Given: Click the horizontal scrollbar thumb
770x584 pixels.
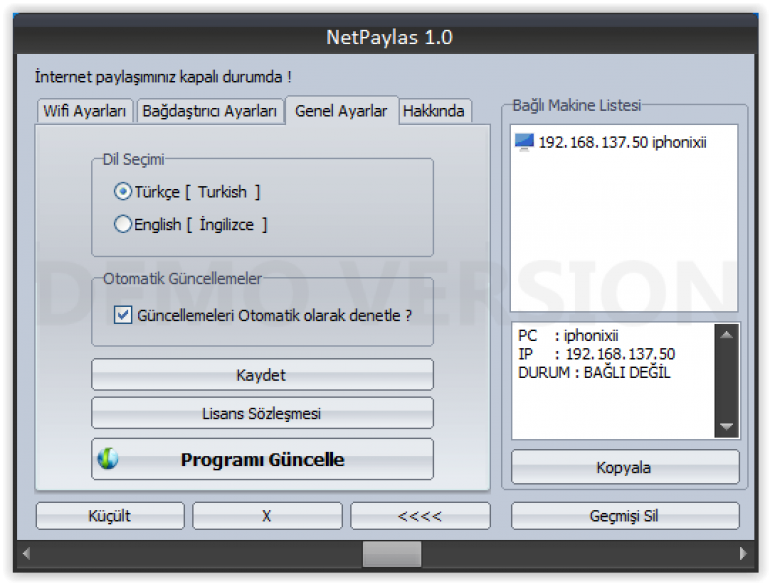Looking at the screenshot, I should click(392, 554).
